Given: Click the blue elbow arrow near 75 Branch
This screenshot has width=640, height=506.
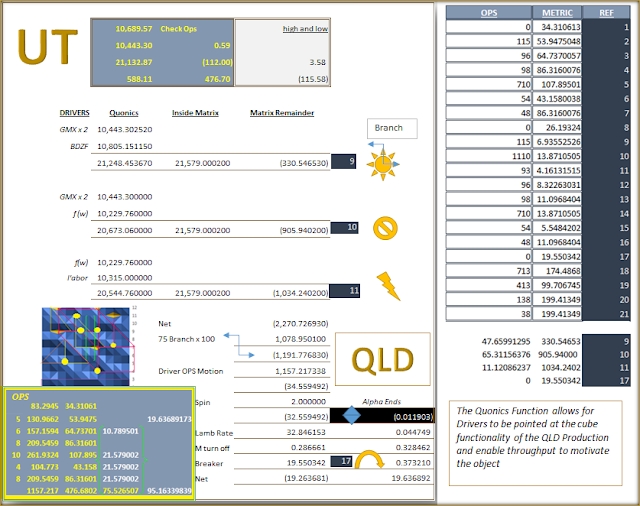Looking at the screenshot, I should 239,345.
